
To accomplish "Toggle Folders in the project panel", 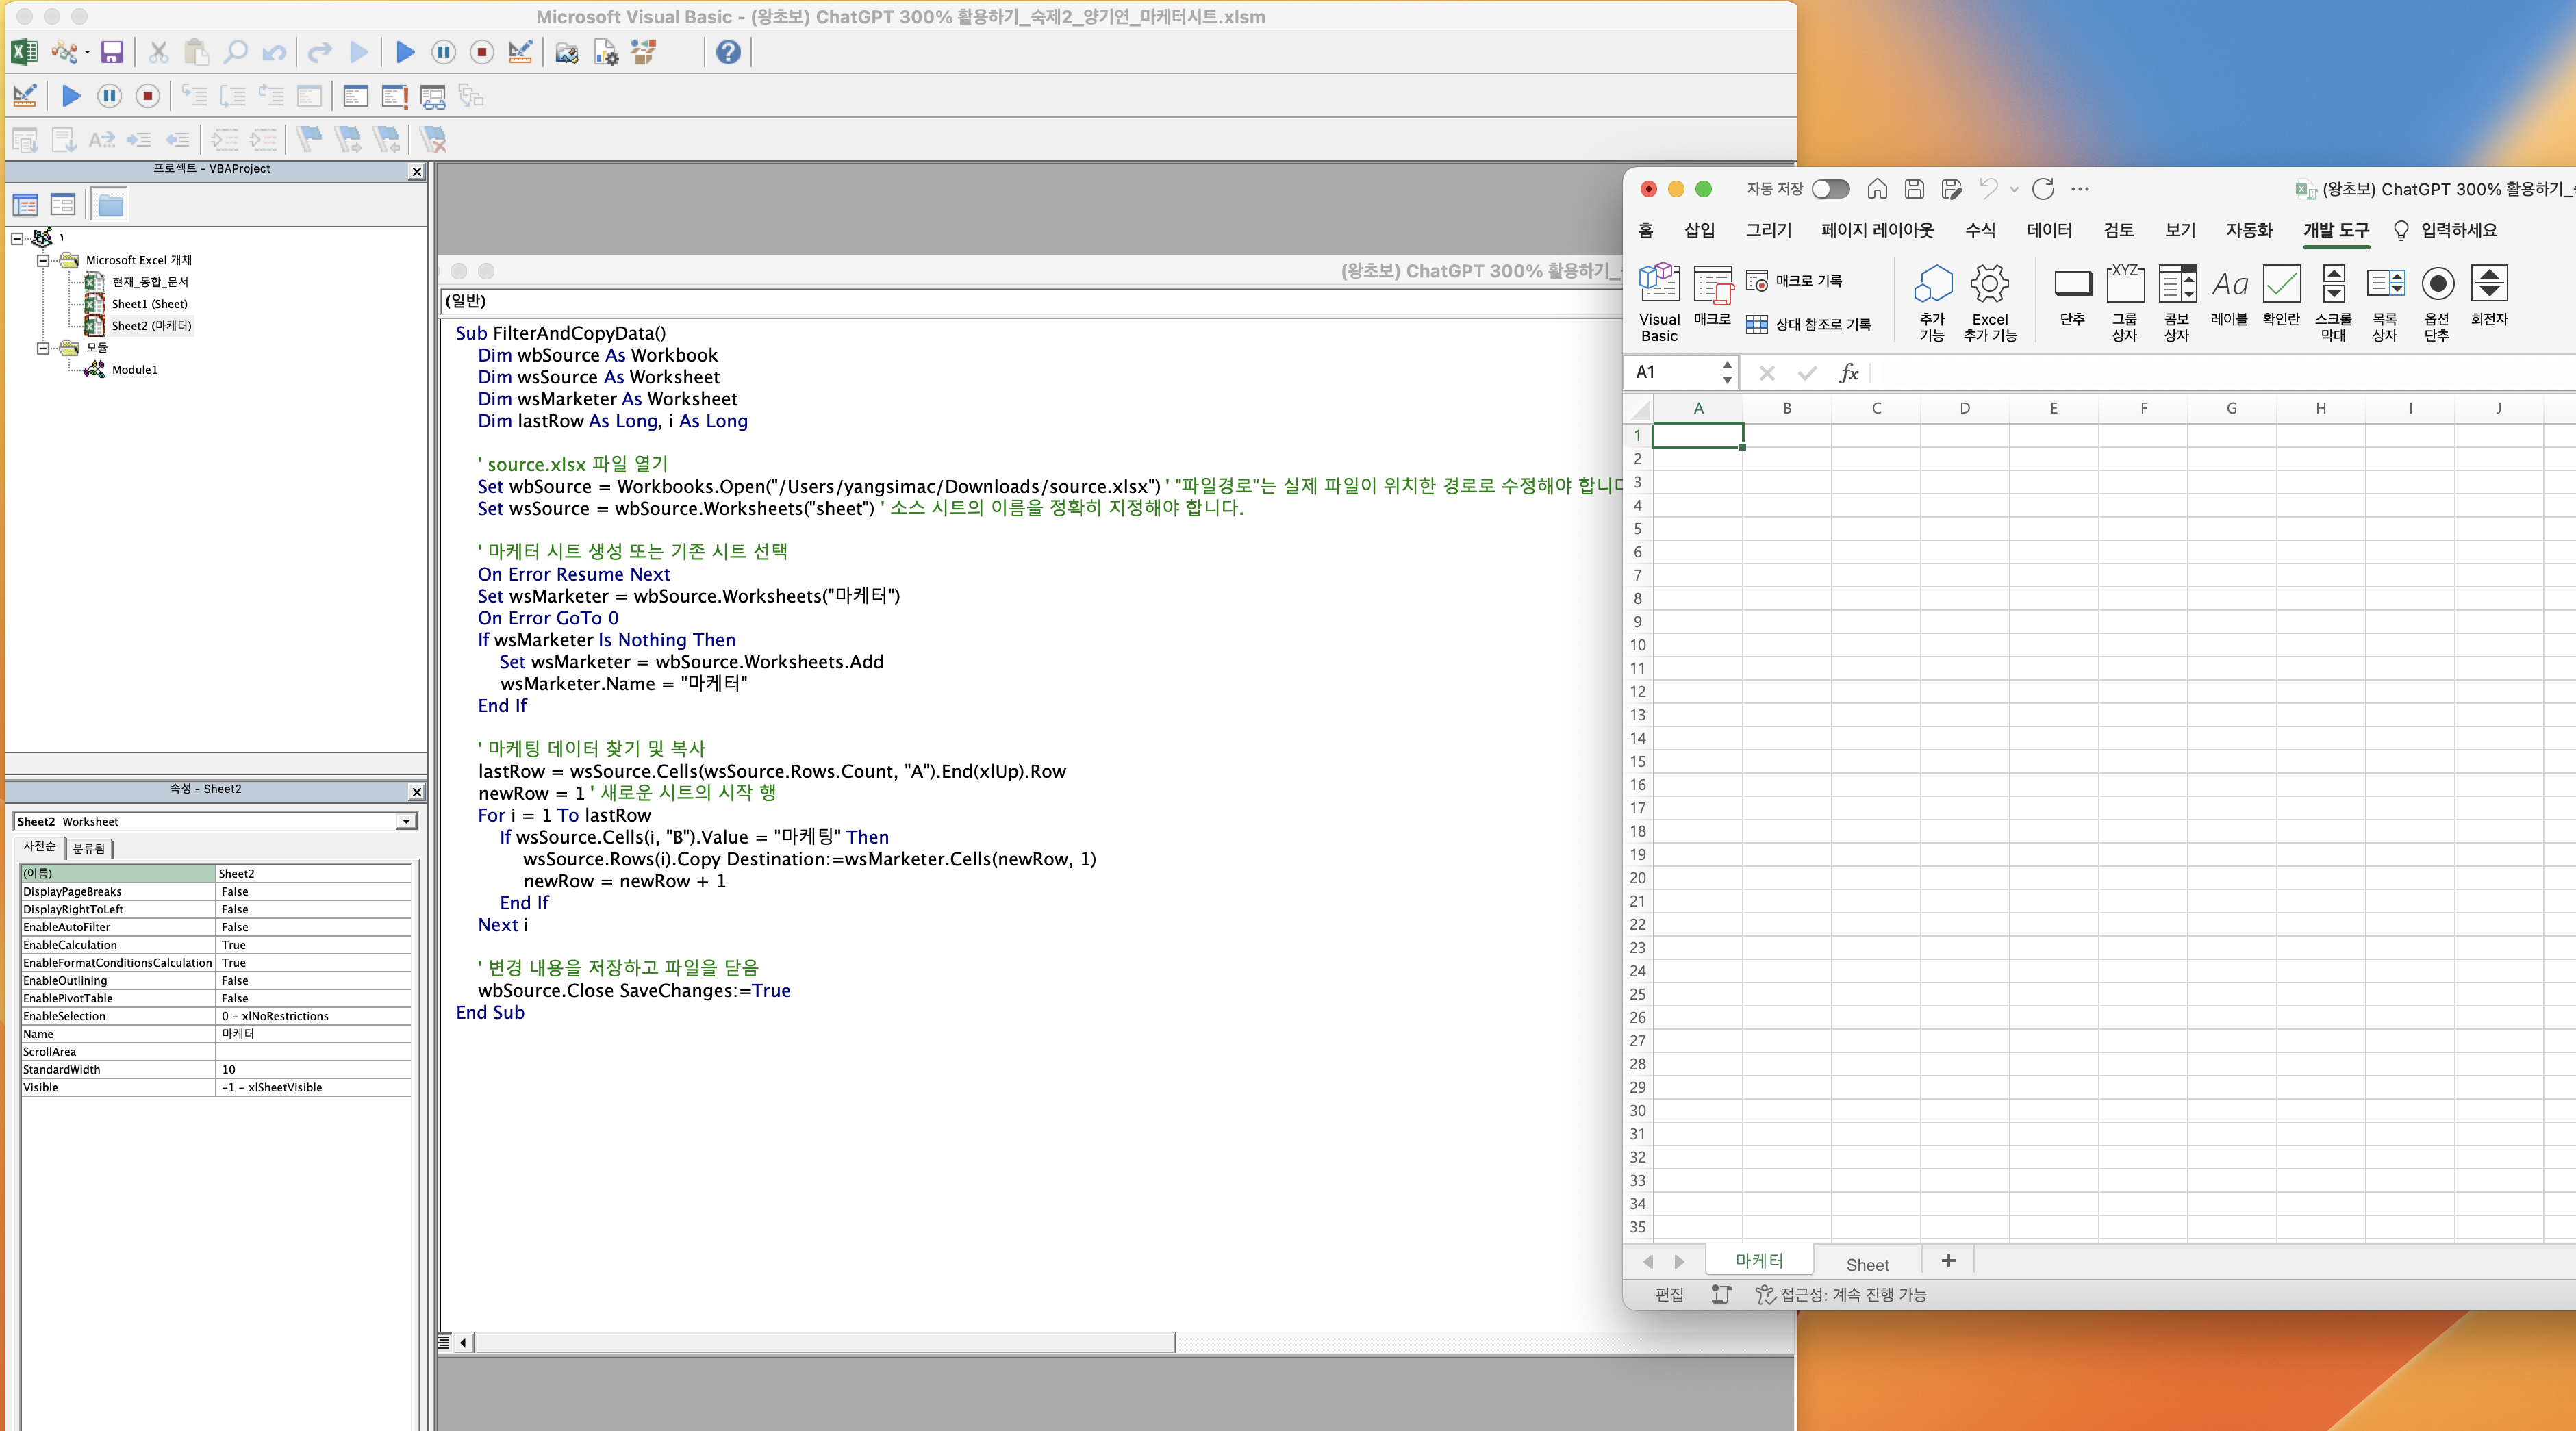I will pyautogui.click(x=110, y=205).
